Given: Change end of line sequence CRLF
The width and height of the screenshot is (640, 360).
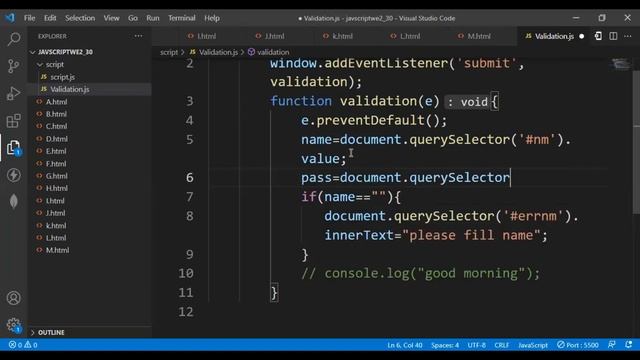Looking at the screenshot, I should [x=502, y=345].
